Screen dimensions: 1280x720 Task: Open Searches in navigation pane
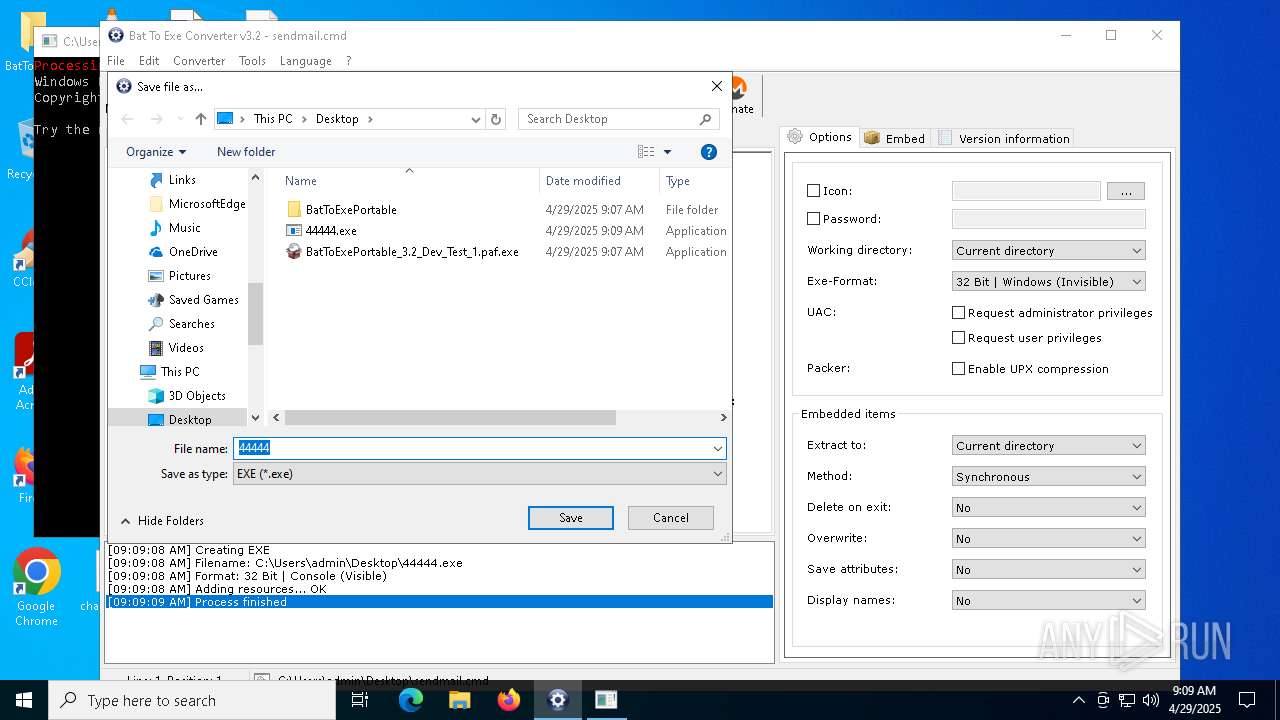[x=191, y=324]
